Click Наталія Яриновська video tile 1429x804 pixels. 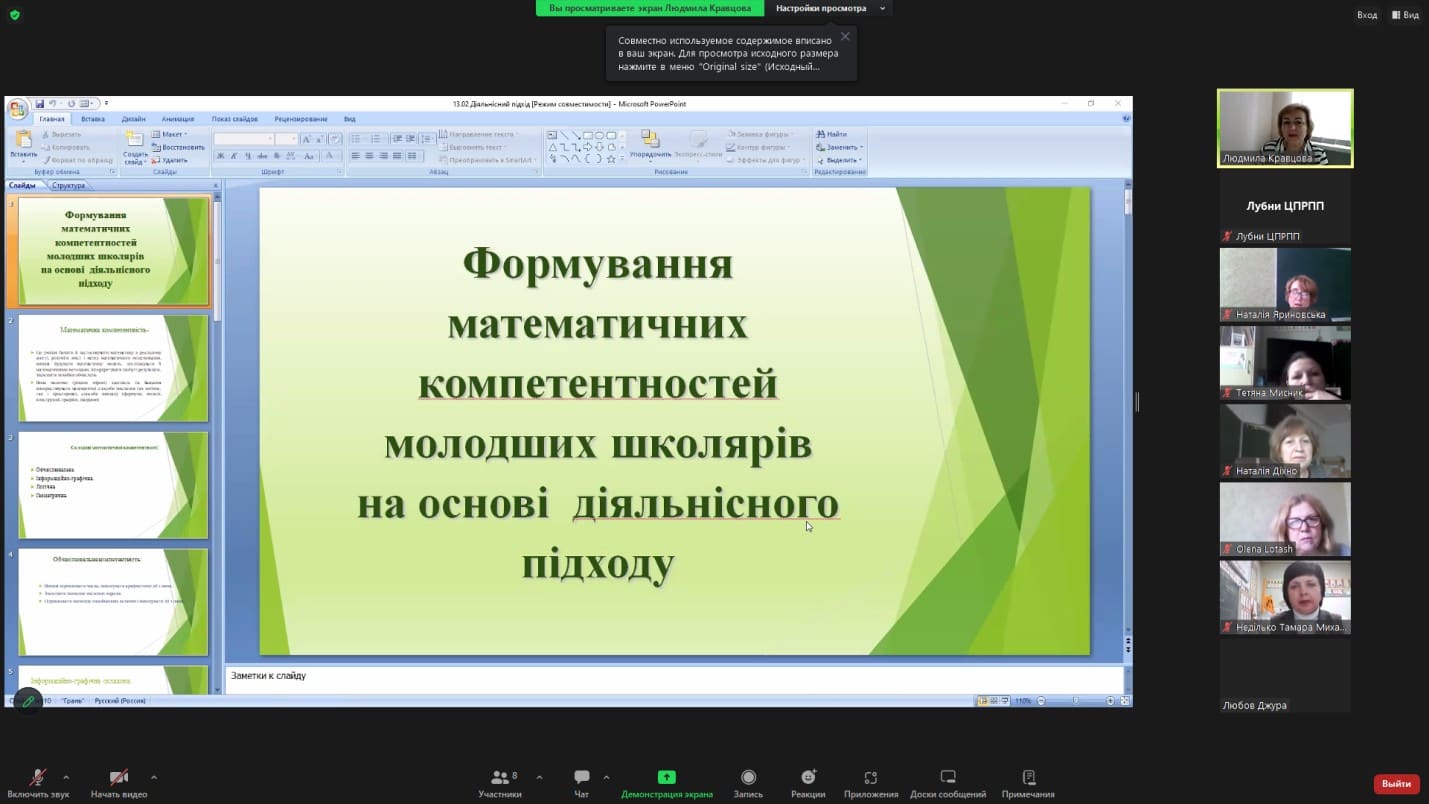coord(1285,285)
